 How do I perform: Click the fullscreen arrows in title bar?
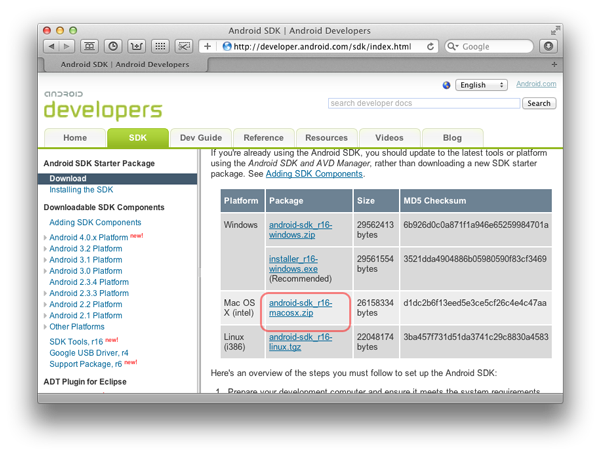[555, 31]
